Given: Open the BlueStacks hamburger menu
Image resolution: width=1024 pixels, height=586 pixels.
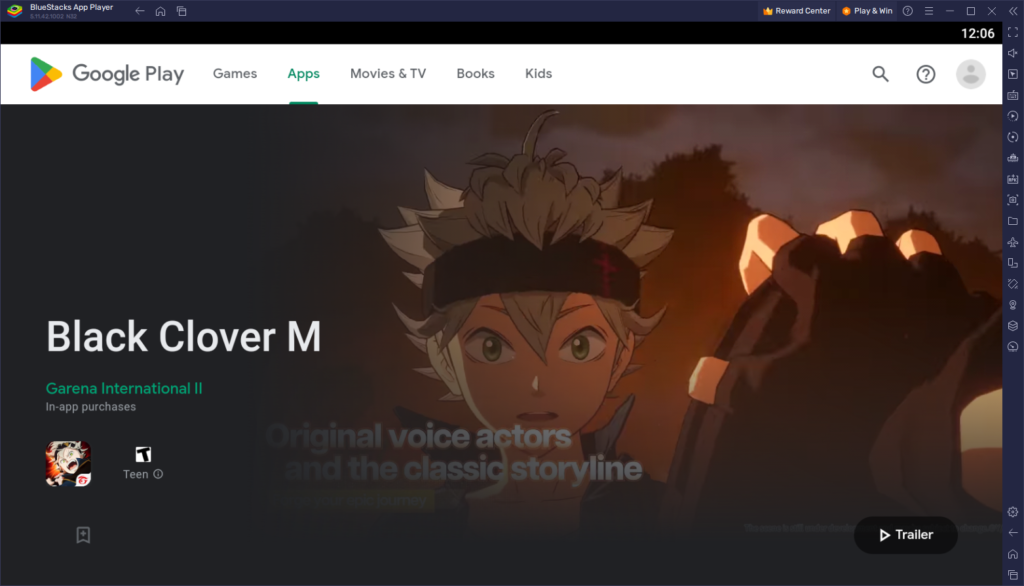Looking at the screenshot, I should tap(929, 11).
